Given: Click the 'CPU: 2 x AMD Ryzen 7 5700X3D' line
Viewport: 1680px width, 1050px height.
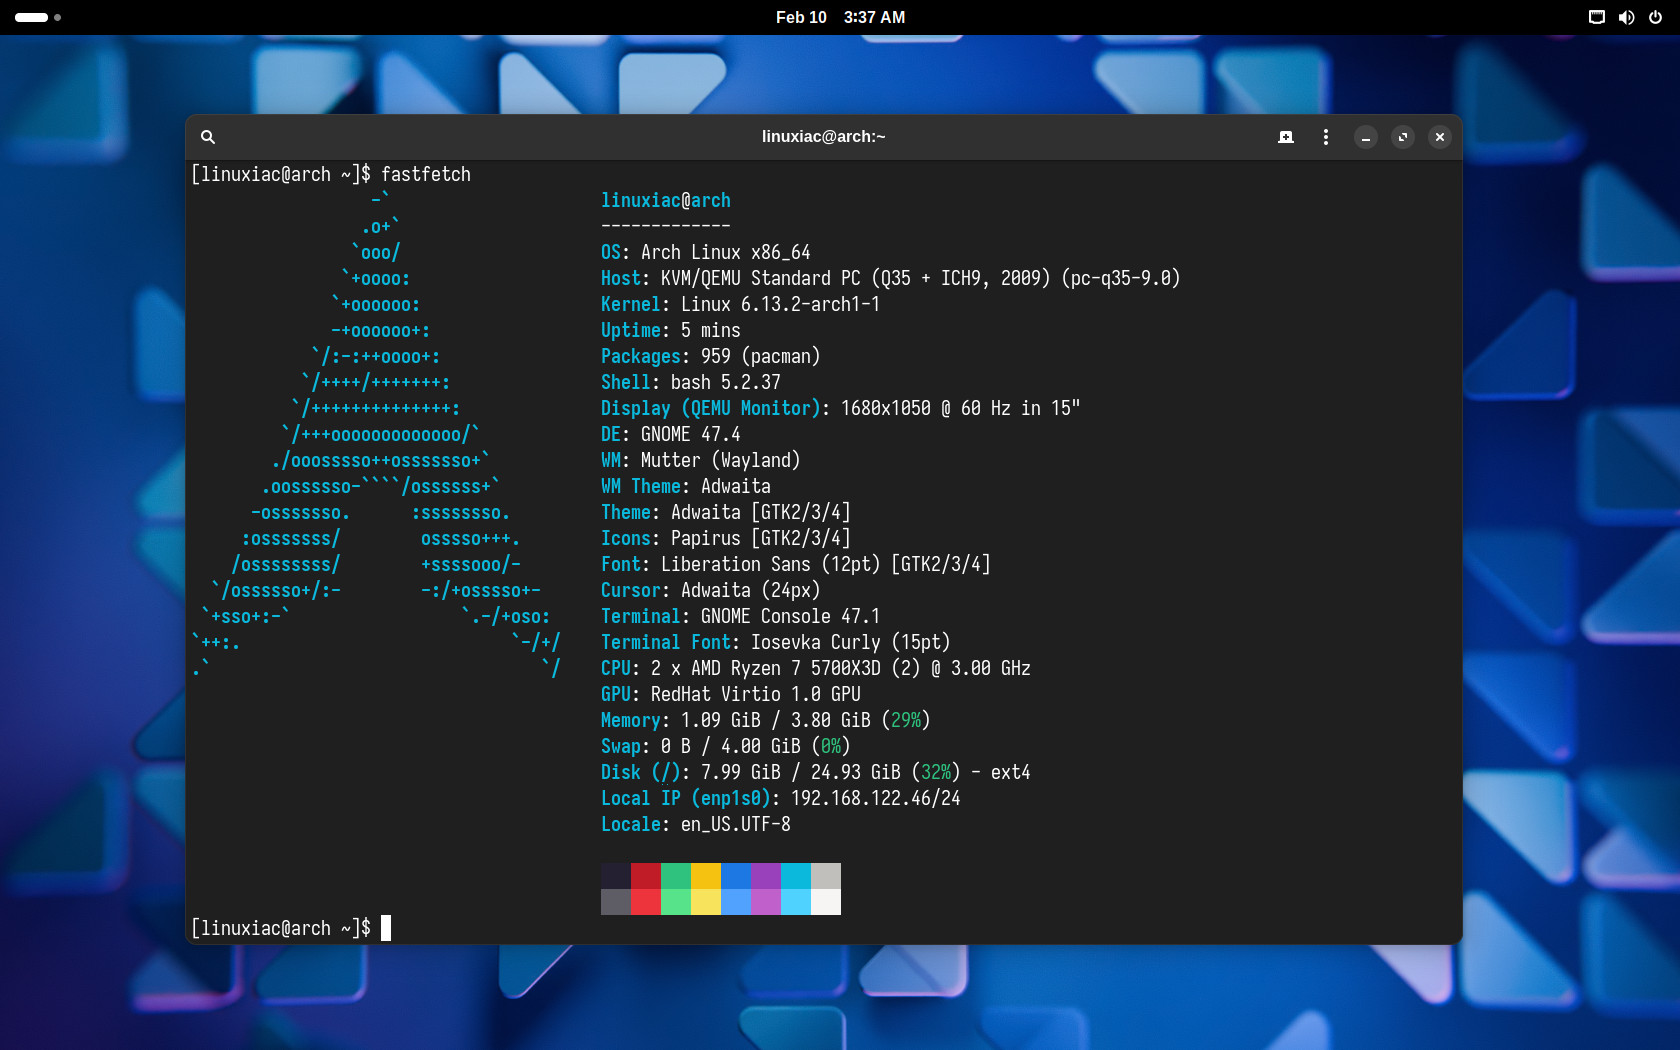Looking at the screenshot, I should click(816, 668).
